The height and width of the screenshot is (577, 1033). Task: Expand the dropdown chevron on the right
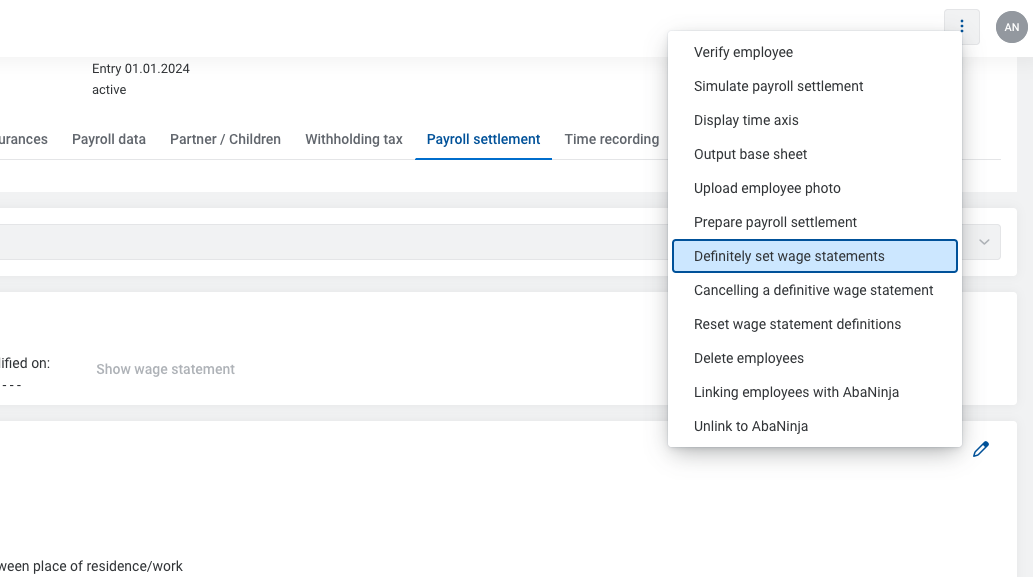point(984,242)
